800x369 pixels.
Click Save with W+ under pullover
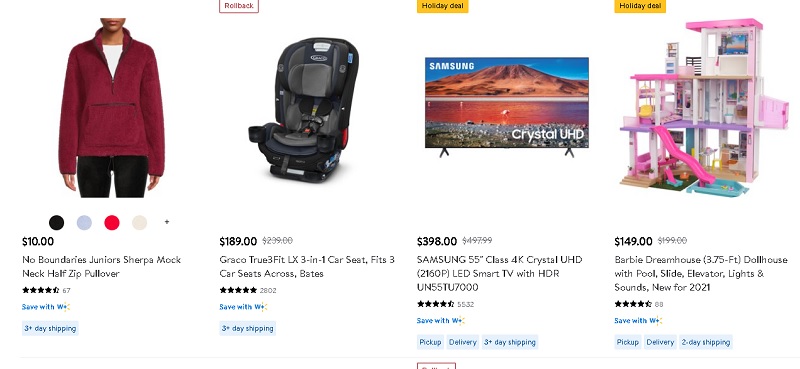pyautogui.click(x=46, y=307)
